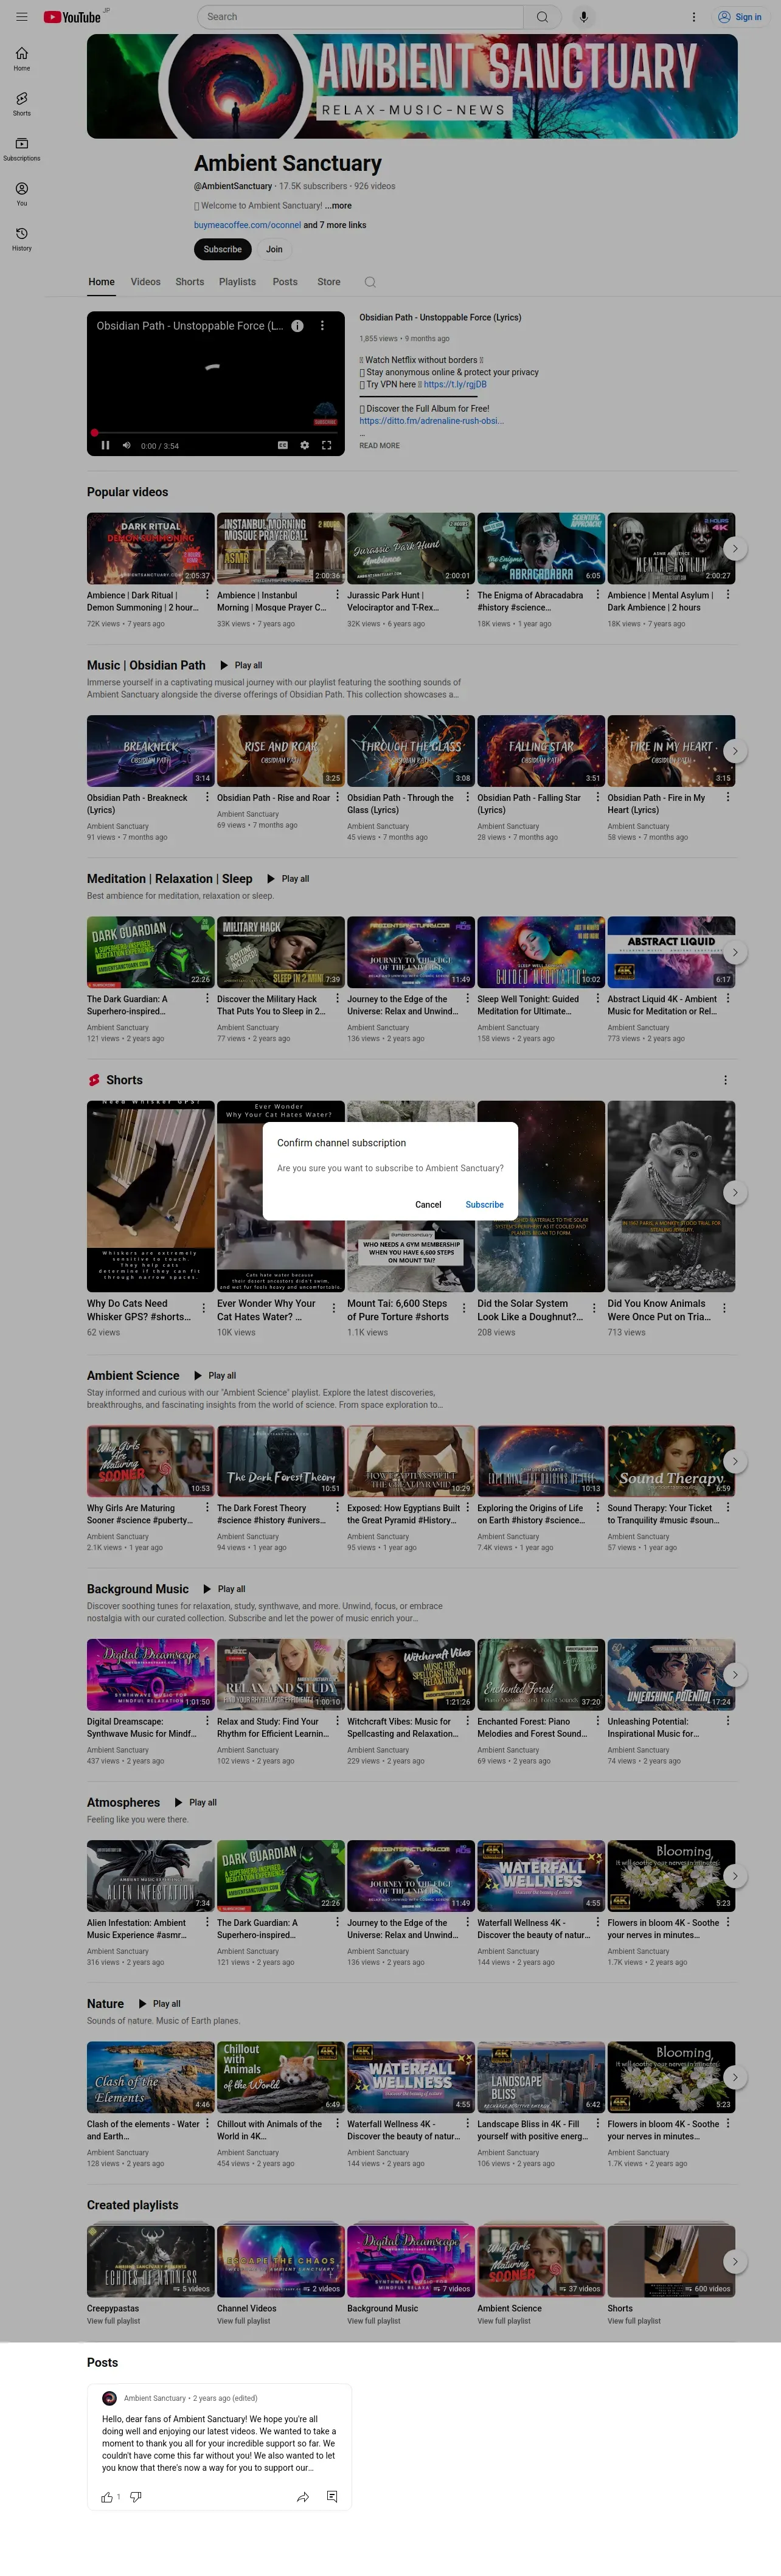The image size is (781, 2576).
Task: Show next Nature videos with the arrow
Action: click(735, 2077)
